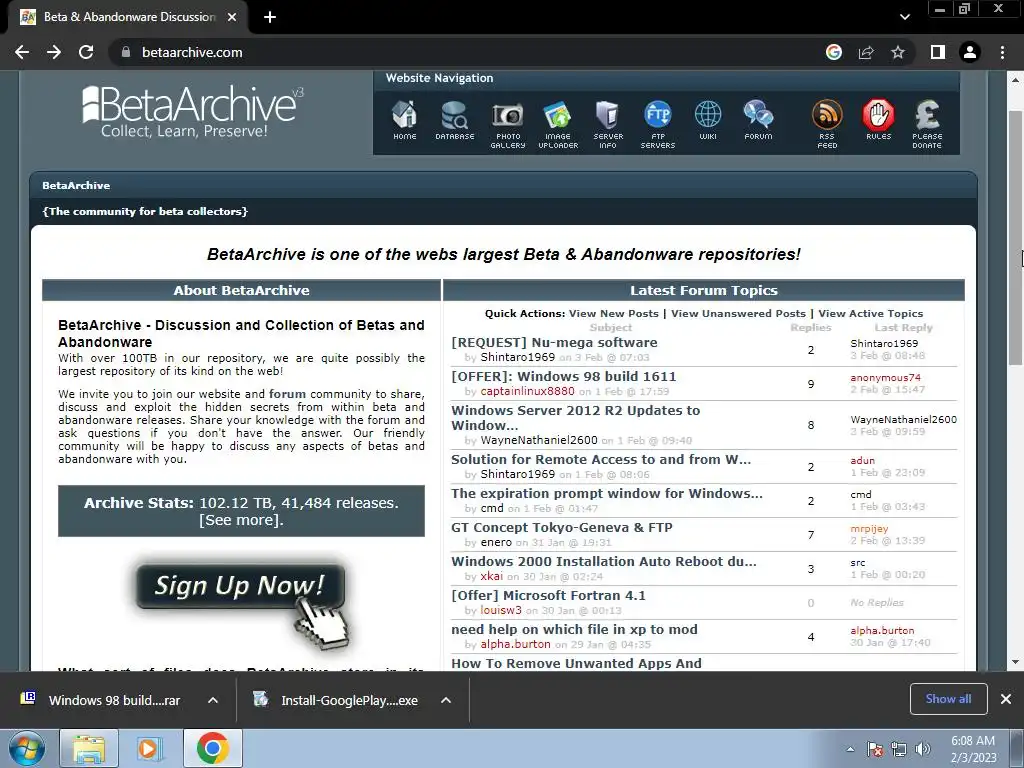Open the Wiki globe icon
1024x768 pixels.
[708, 120]
